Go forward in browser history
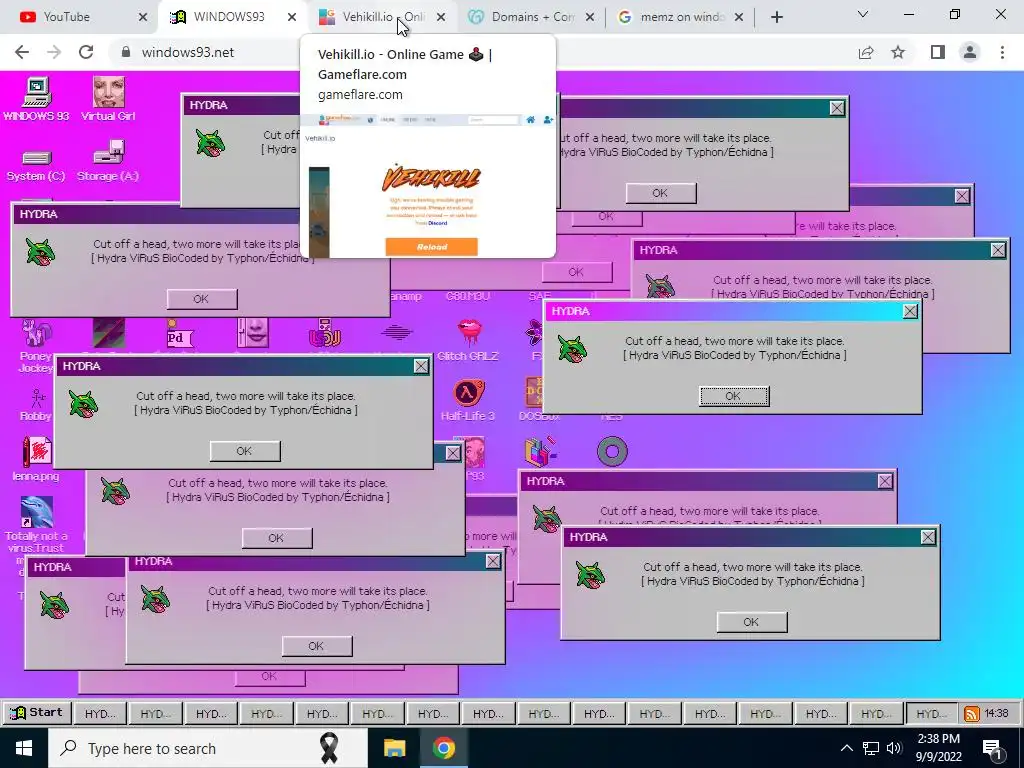Viewport: 1024px width, 768px height. pyautogui.click(x=54, y=52)
